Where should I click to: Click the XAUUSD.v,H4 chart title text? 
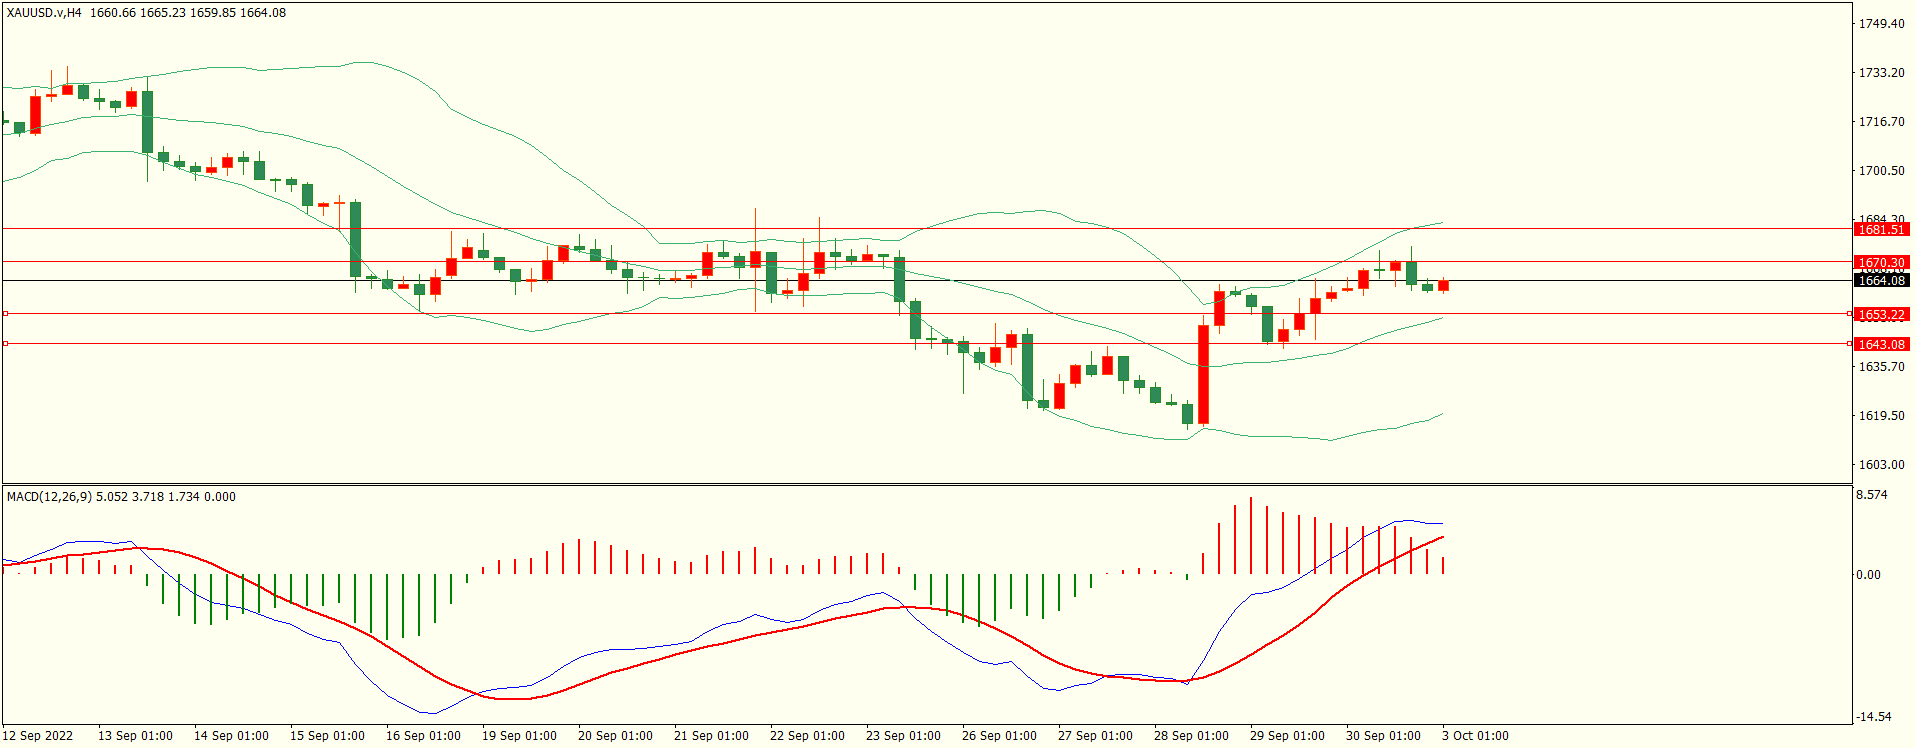tap(44, 13)
